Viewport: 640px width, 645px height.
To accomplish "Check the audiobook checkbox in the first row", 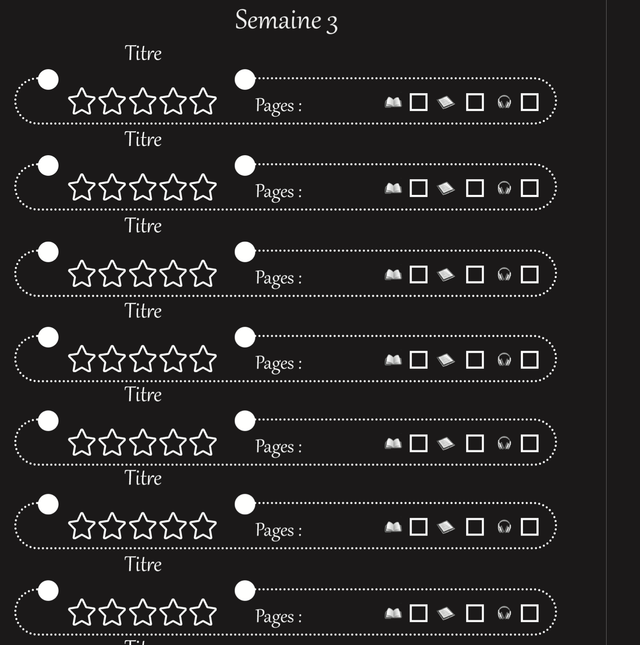I will pyautogui.click(x=529, y=102).
